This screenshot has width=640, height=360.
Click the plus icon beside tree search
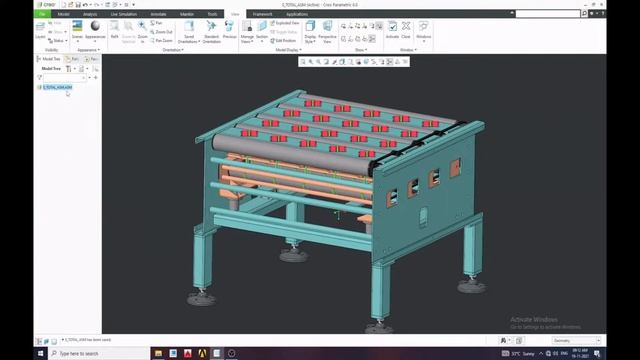click(96, 78)
